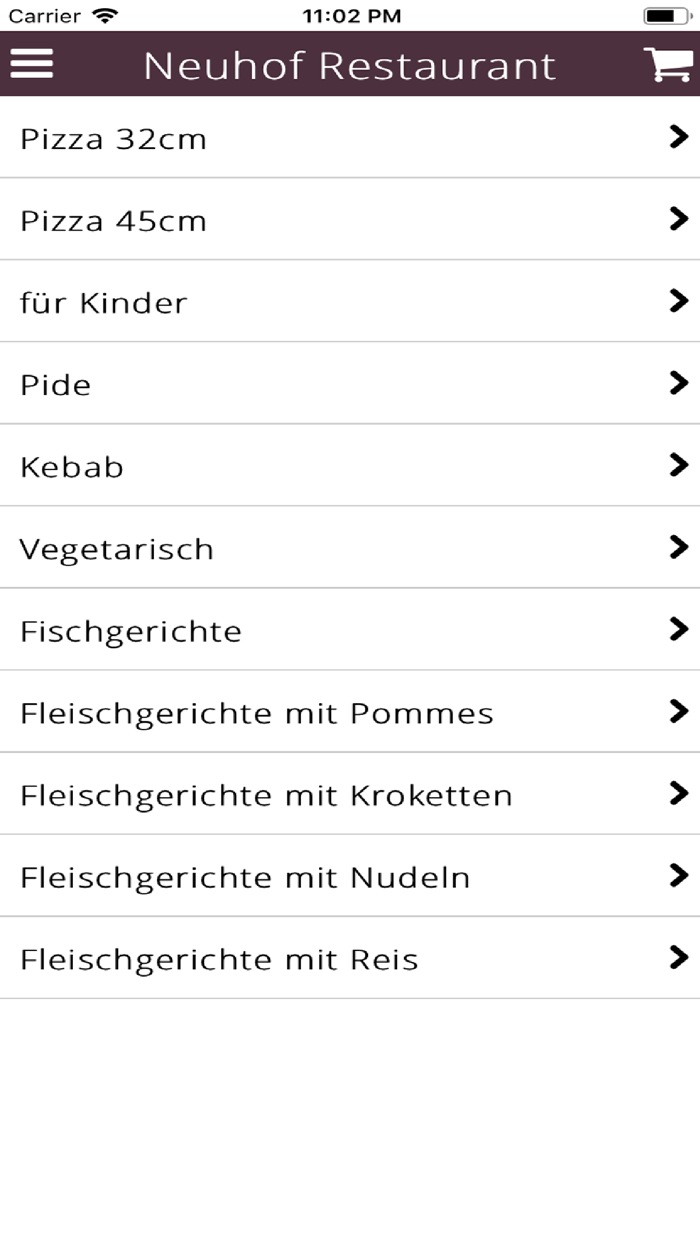Open Fleischgerichte mit Reis
Viewport: 700px width, 1244px height.
click(x=350, y=958)
